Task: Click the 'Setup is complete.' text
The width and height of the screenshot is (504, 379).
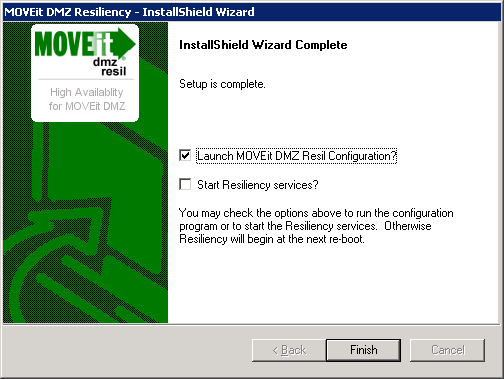Action: click(x=222, y=84)
